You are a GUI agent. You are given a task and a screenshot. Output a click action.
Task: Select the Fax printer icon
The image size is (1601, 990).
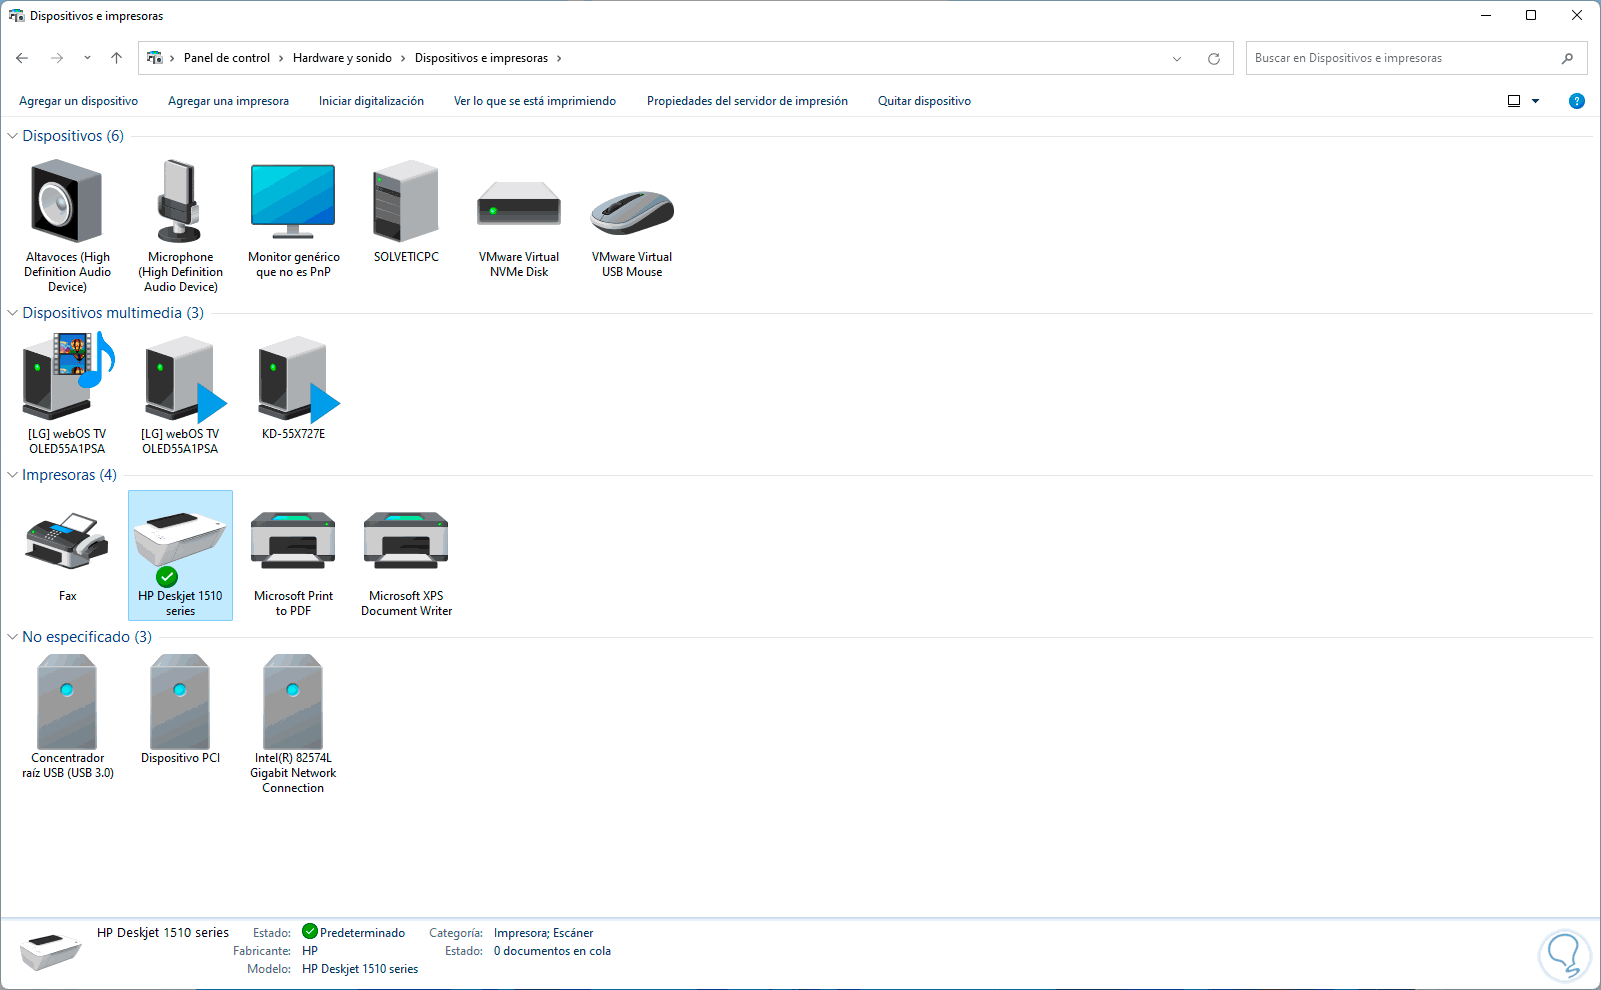tap(67, 540)
